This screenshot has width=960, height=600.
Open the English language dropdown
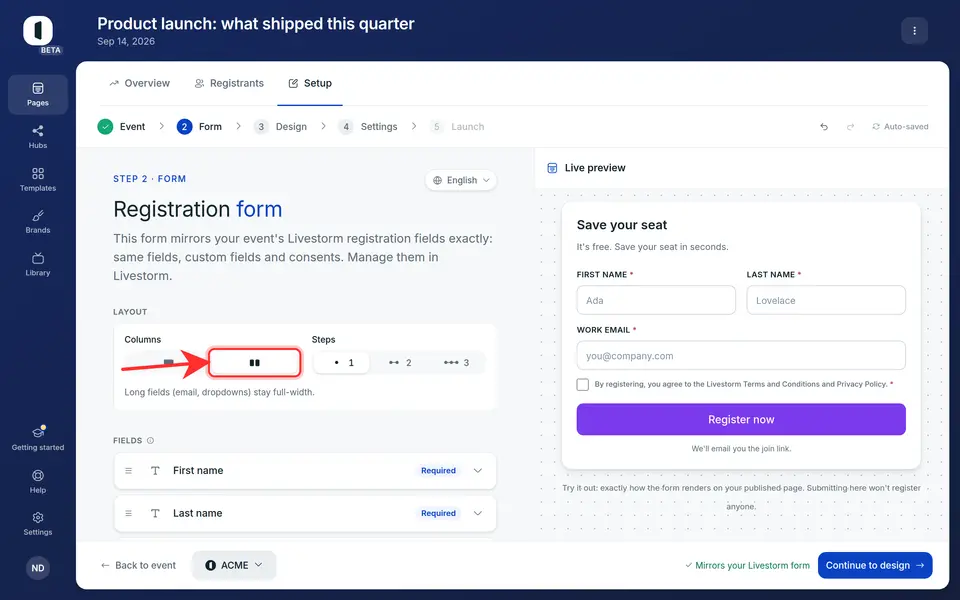461,180
